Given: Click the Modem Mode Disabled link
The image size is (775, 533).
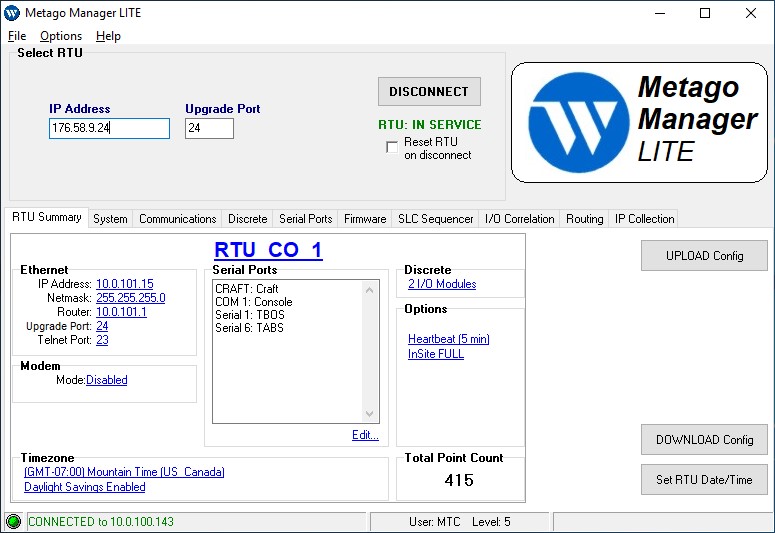Looking at the screenshot, I should tap(107, 380).
